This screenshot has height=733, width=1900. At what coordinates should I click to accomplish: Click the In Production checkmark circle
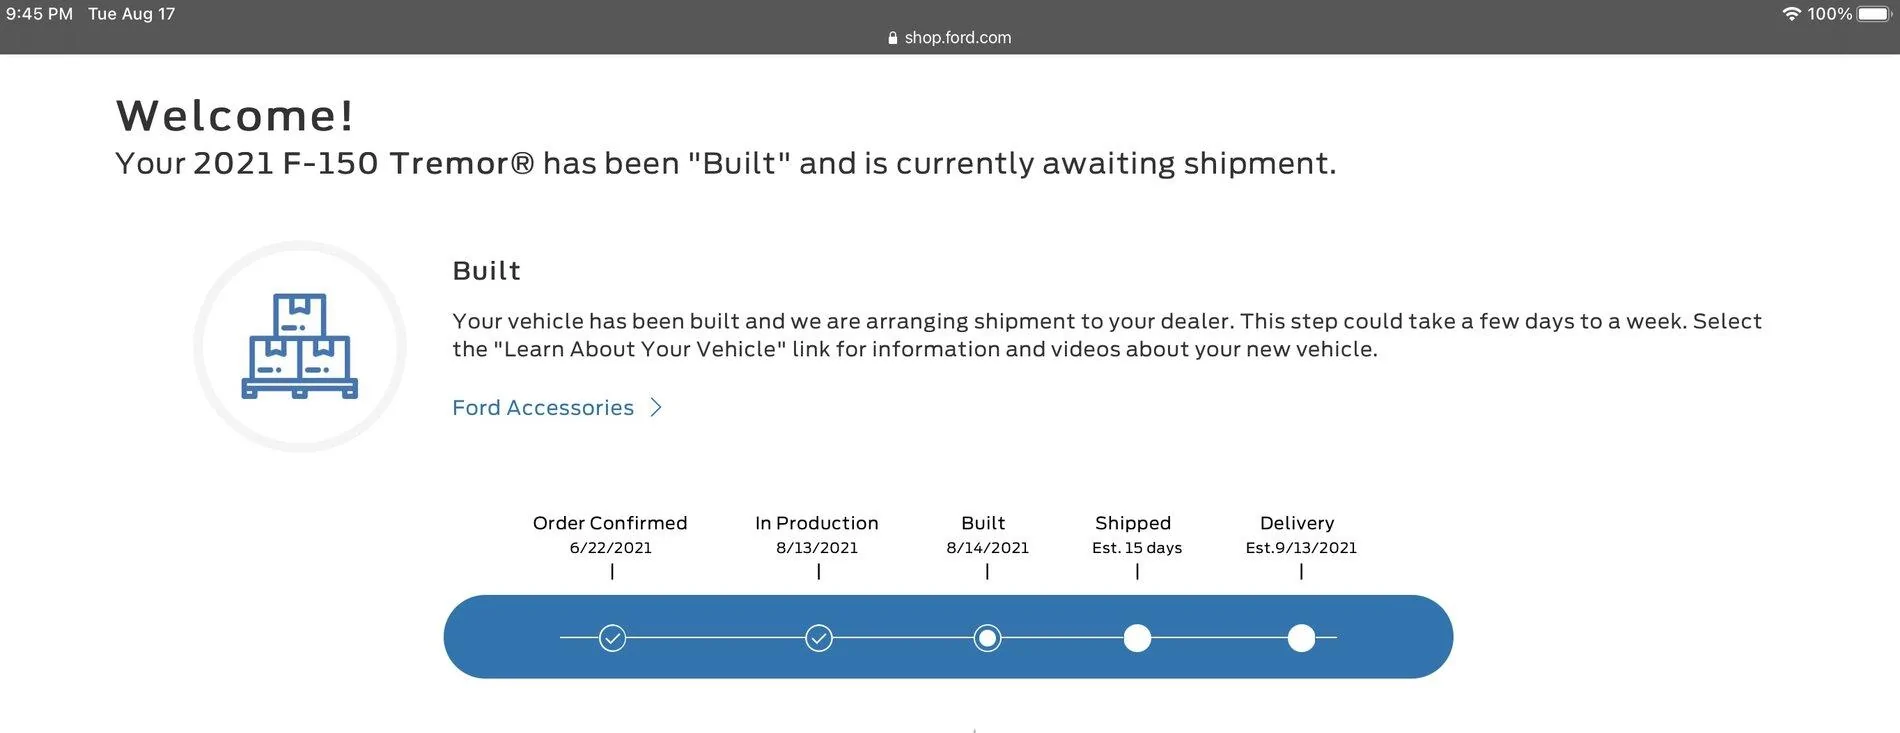(x=818, y=638)
